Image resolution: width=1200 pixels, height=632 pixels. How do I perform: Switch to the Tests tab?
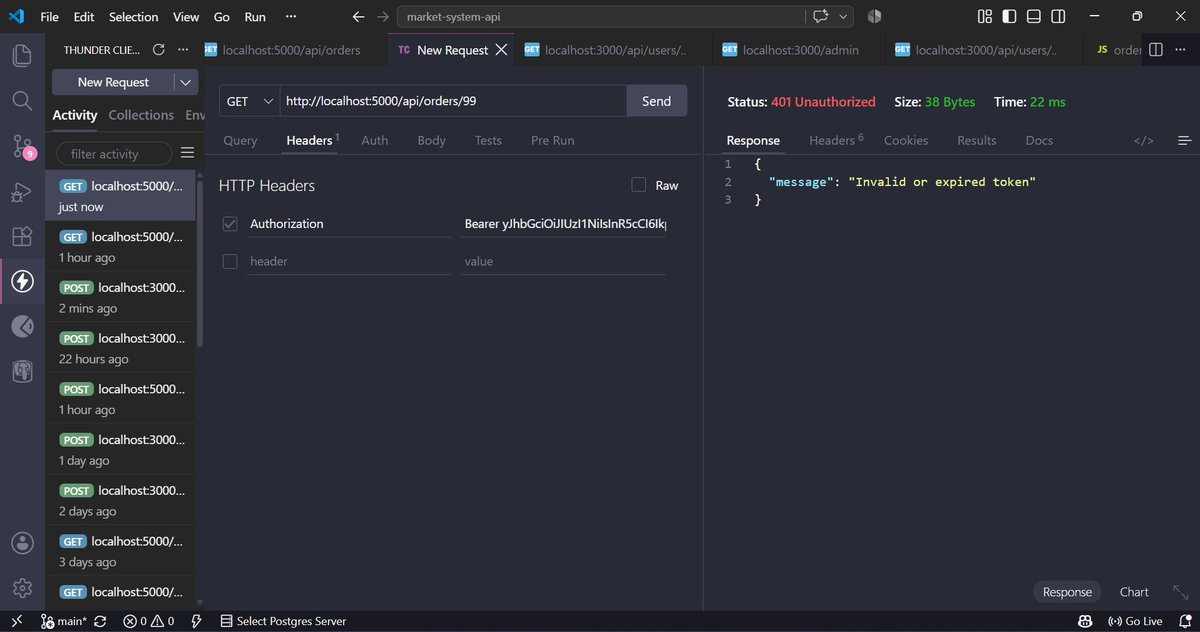[x=488, y=140]
